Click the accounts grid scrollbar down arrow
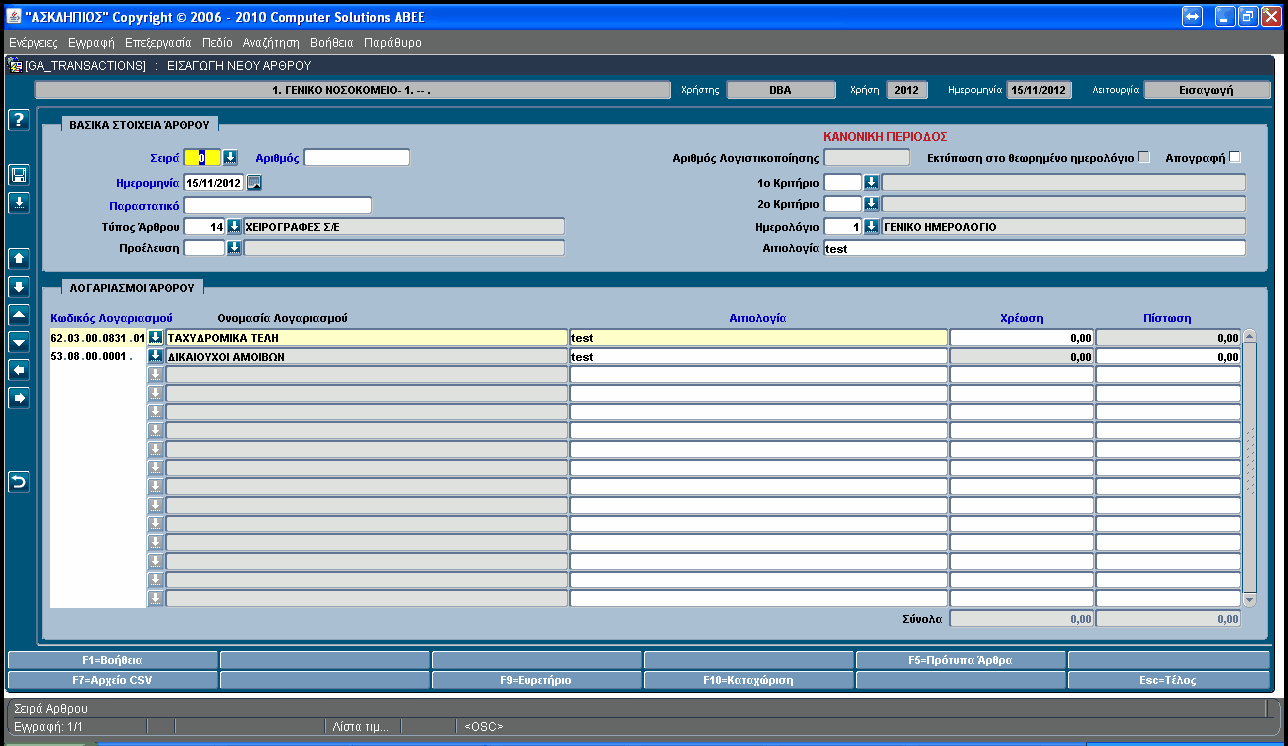 click(x=1249, y=599)
